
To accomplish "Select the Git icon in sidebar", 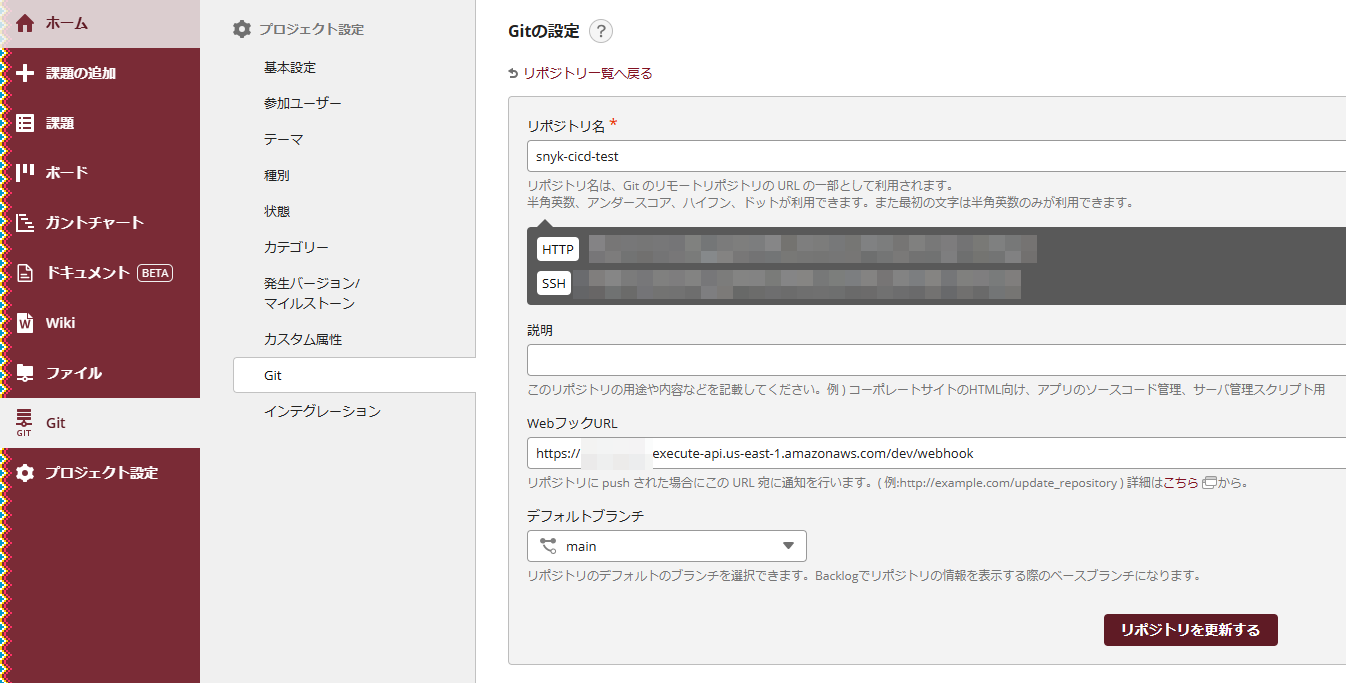I will tap(23, 421).
